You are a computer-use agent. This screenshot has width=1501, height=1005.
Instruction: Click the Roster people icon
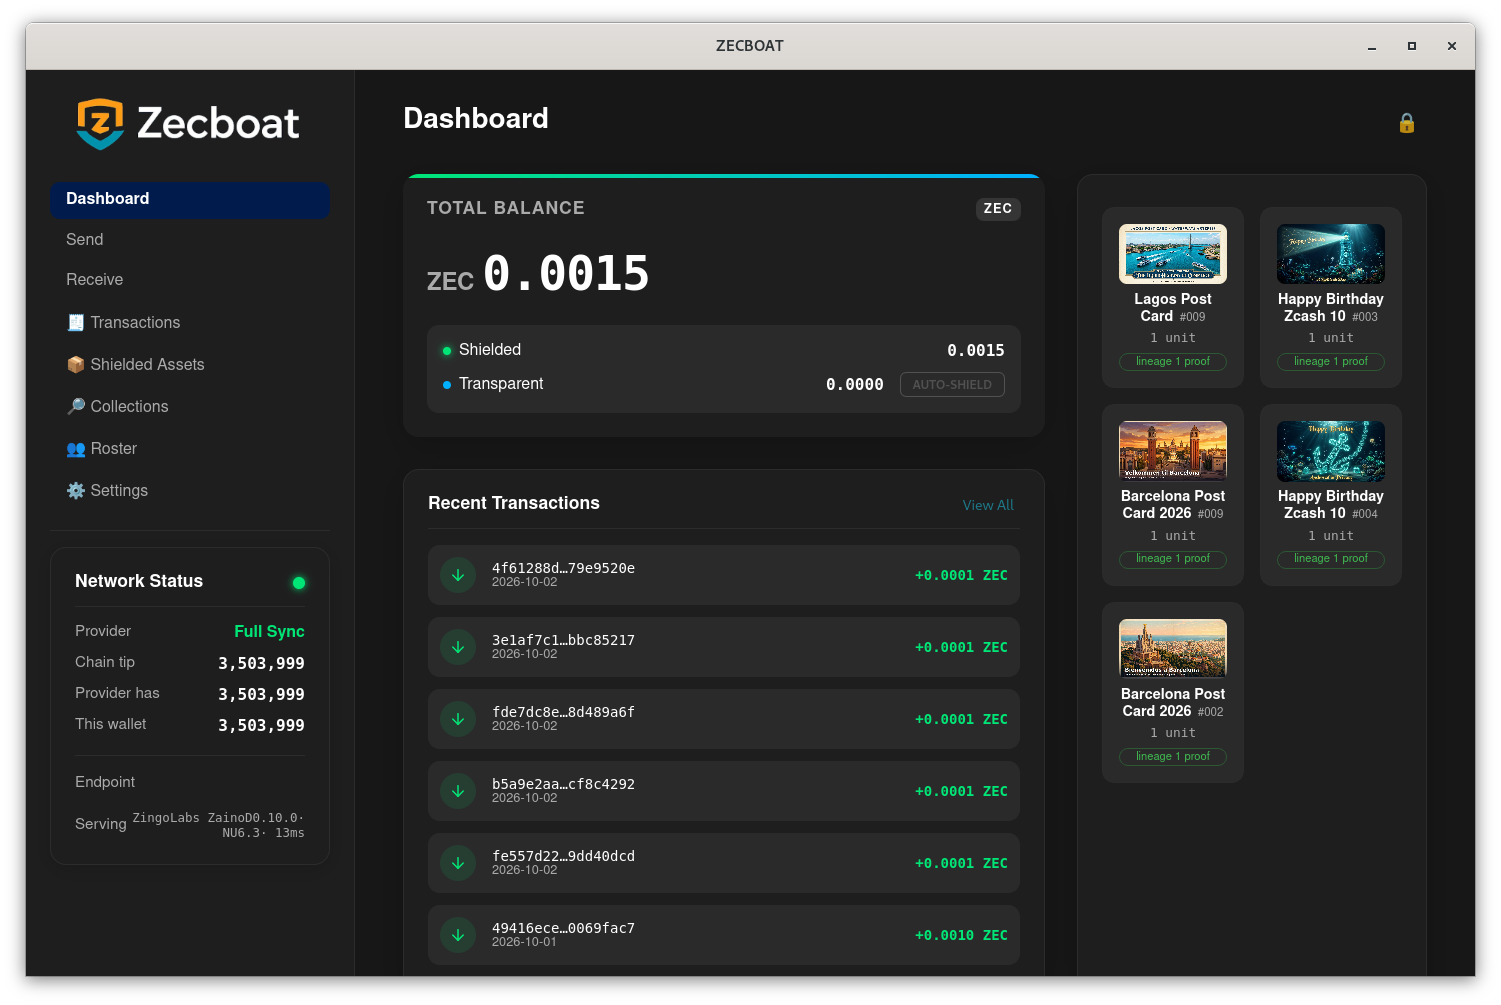[x=75, y=448]
